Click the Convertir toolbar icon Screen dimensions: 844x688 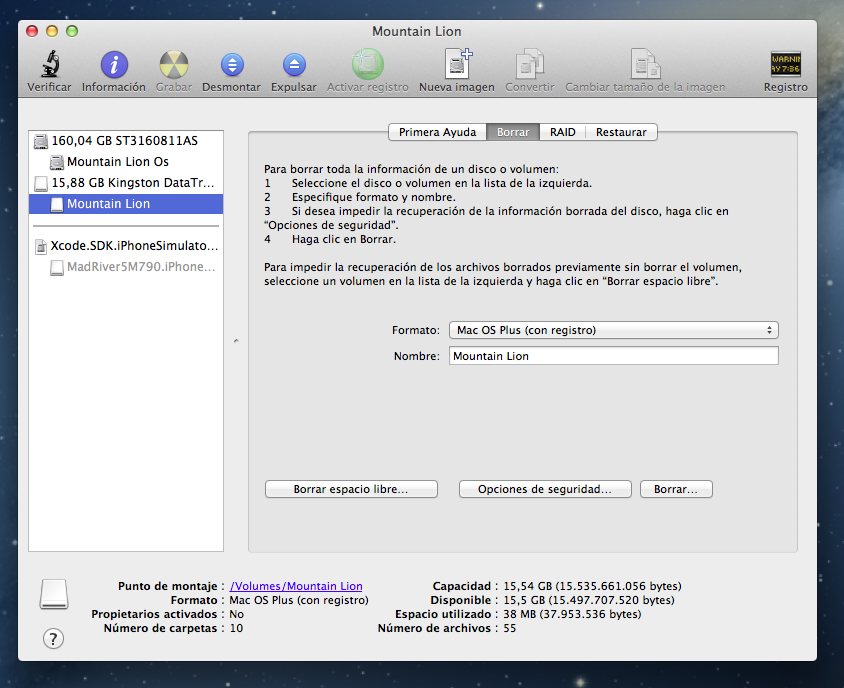point(530,64)
